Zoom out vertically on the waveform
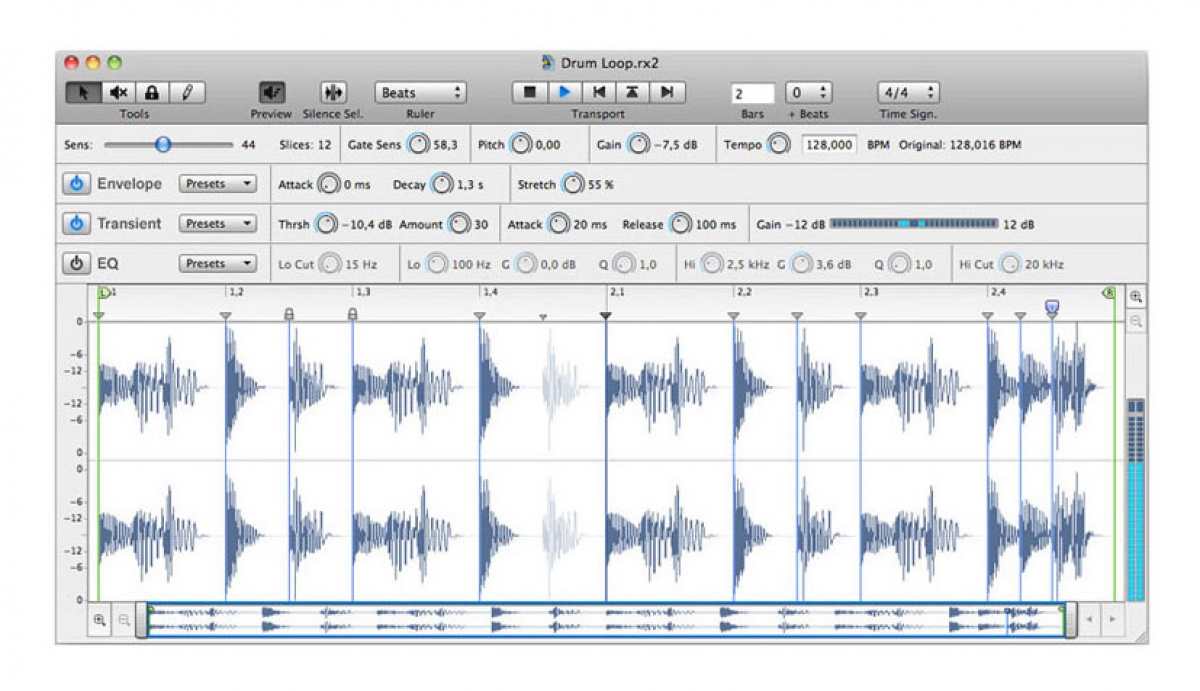Viewport: 1200px width, 691px height. click(1136, 322)
